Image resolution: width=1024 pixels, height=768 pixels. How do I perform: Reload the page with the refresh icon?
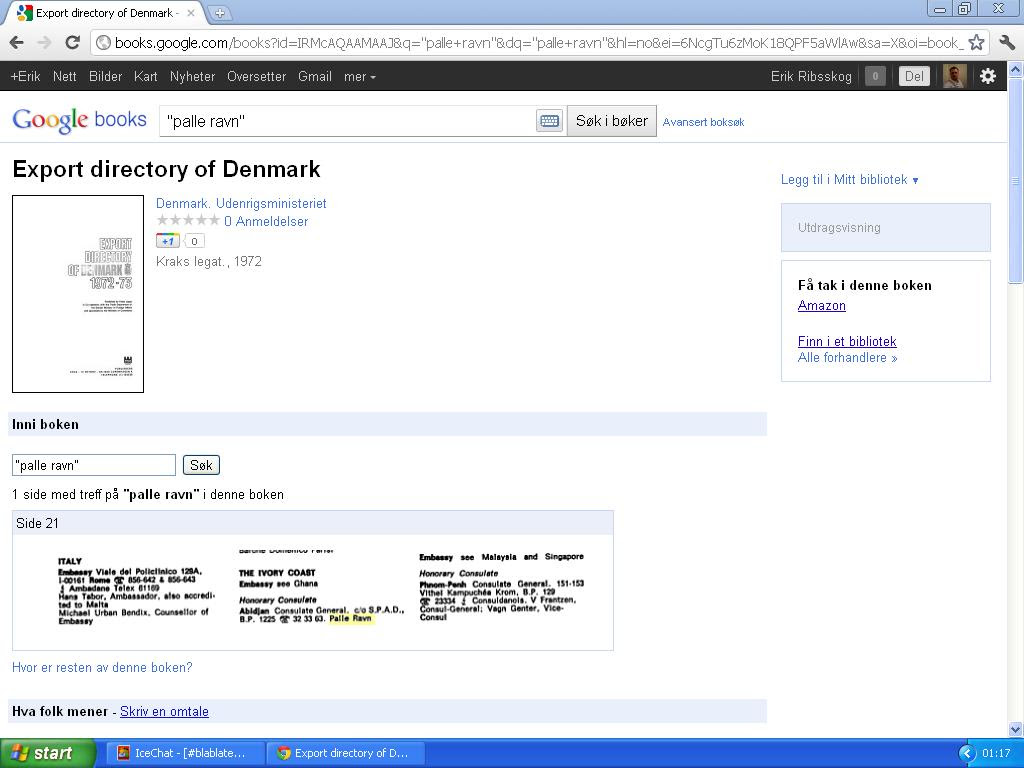pos(72,43)
